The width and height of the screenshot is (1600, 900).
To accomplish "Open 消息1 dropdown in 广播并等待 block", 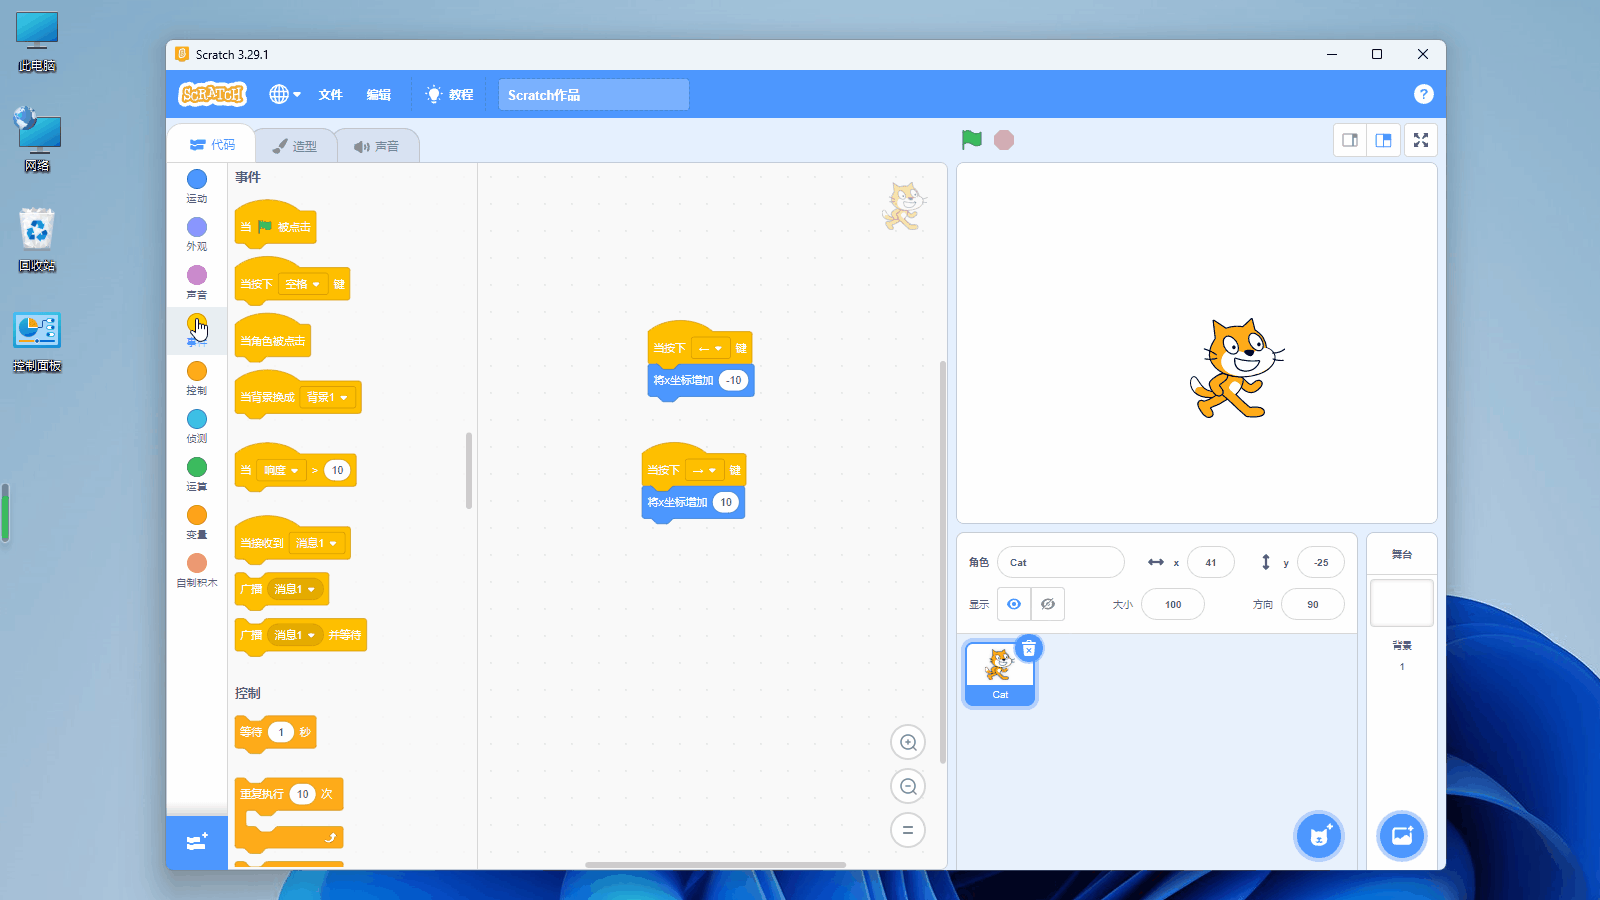I will click(x=296, y=635).
